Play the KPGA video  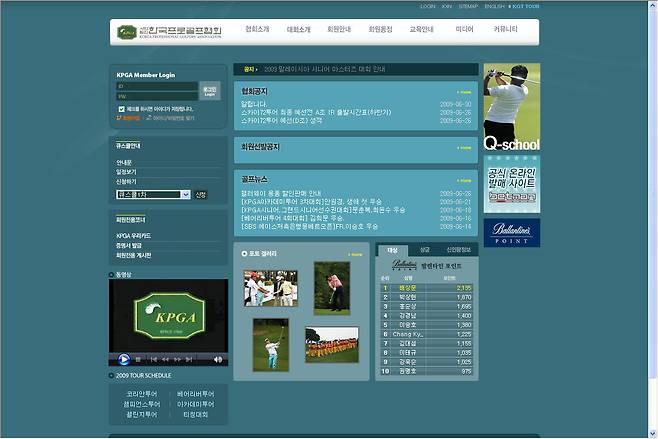pos(125,359)
